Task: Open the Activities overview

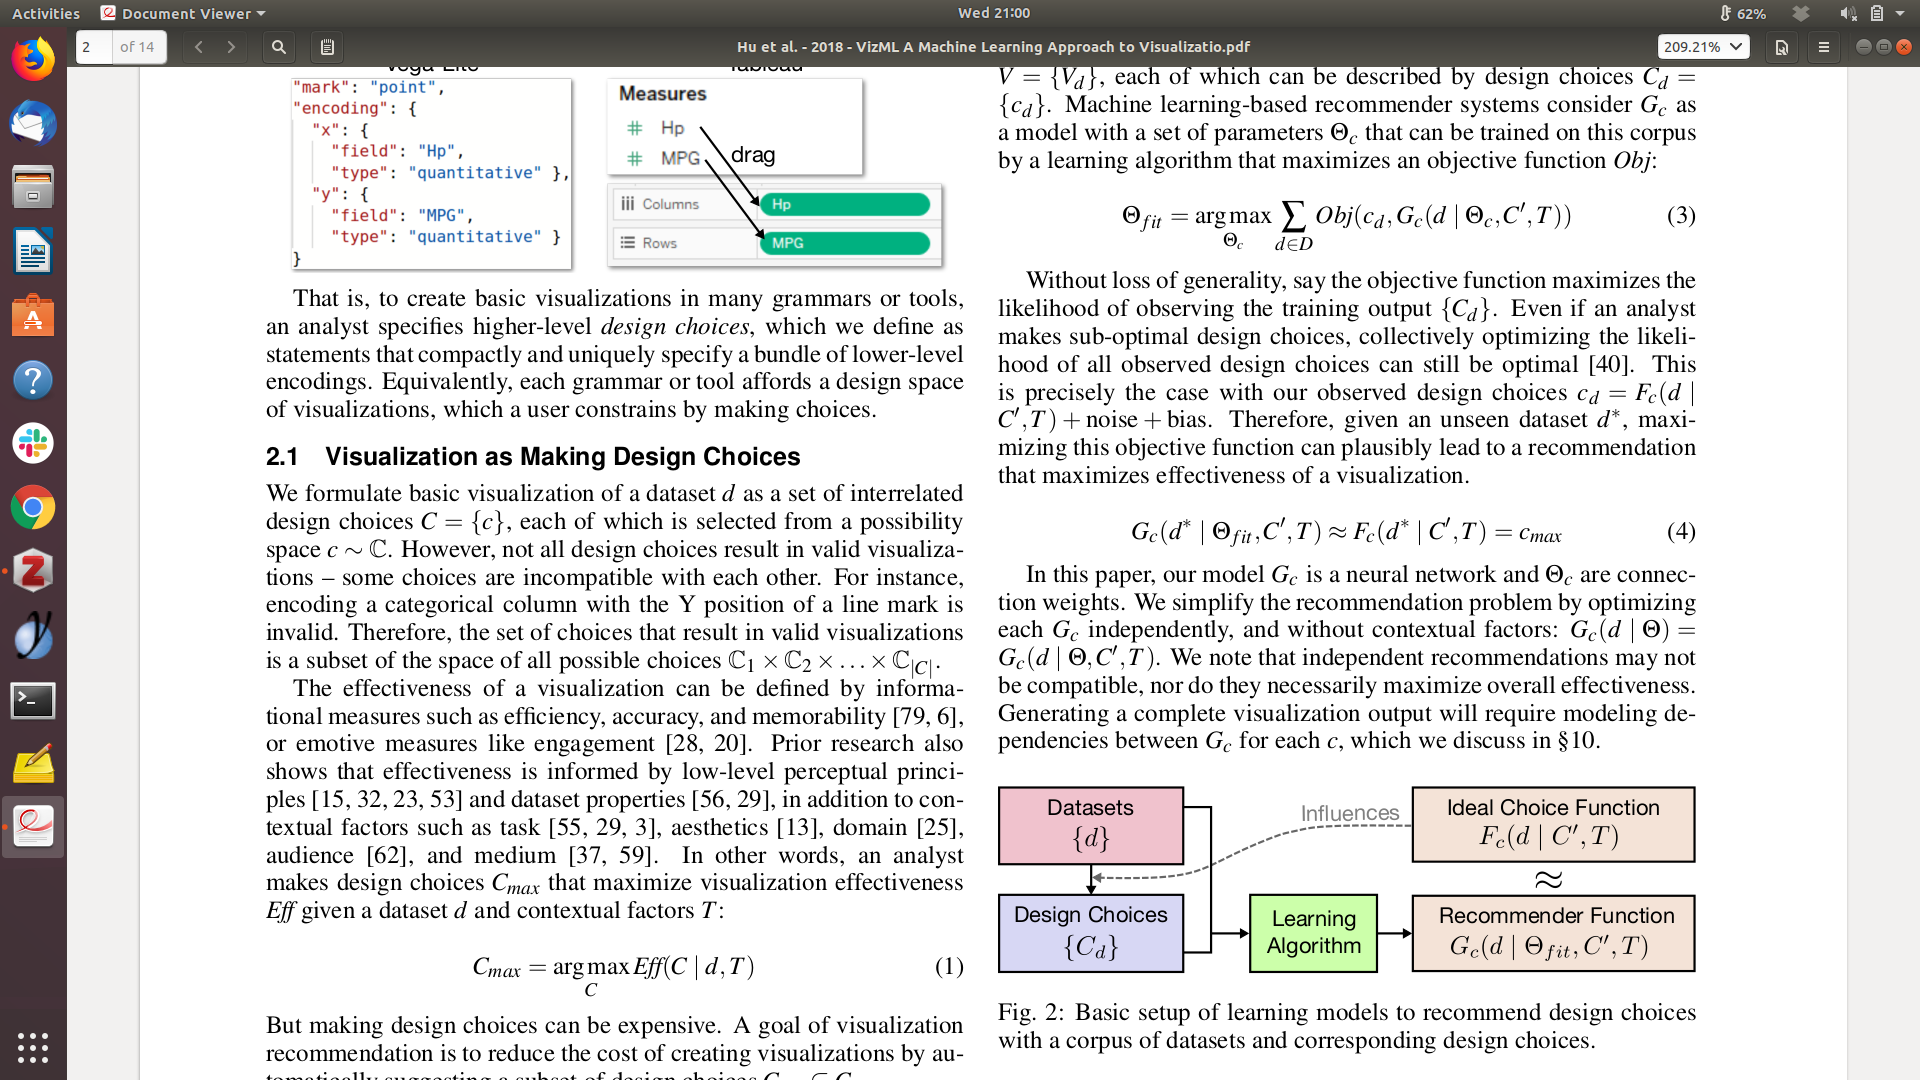Action: click(x=46, y=13)
